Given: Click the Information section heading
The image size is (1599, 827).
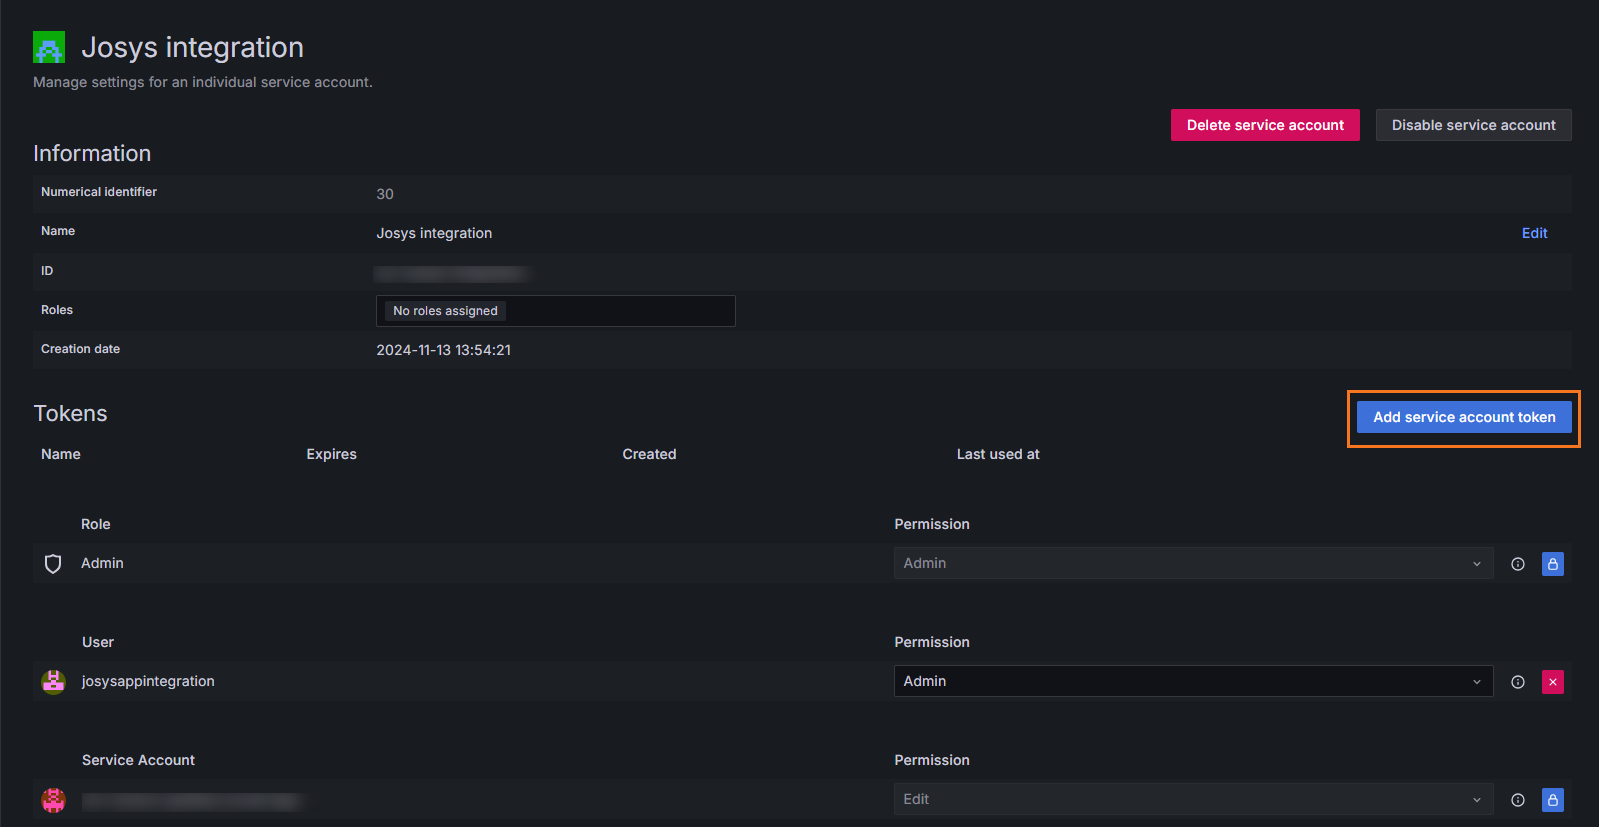Looking at the screenshot, I should coord(92,153).
